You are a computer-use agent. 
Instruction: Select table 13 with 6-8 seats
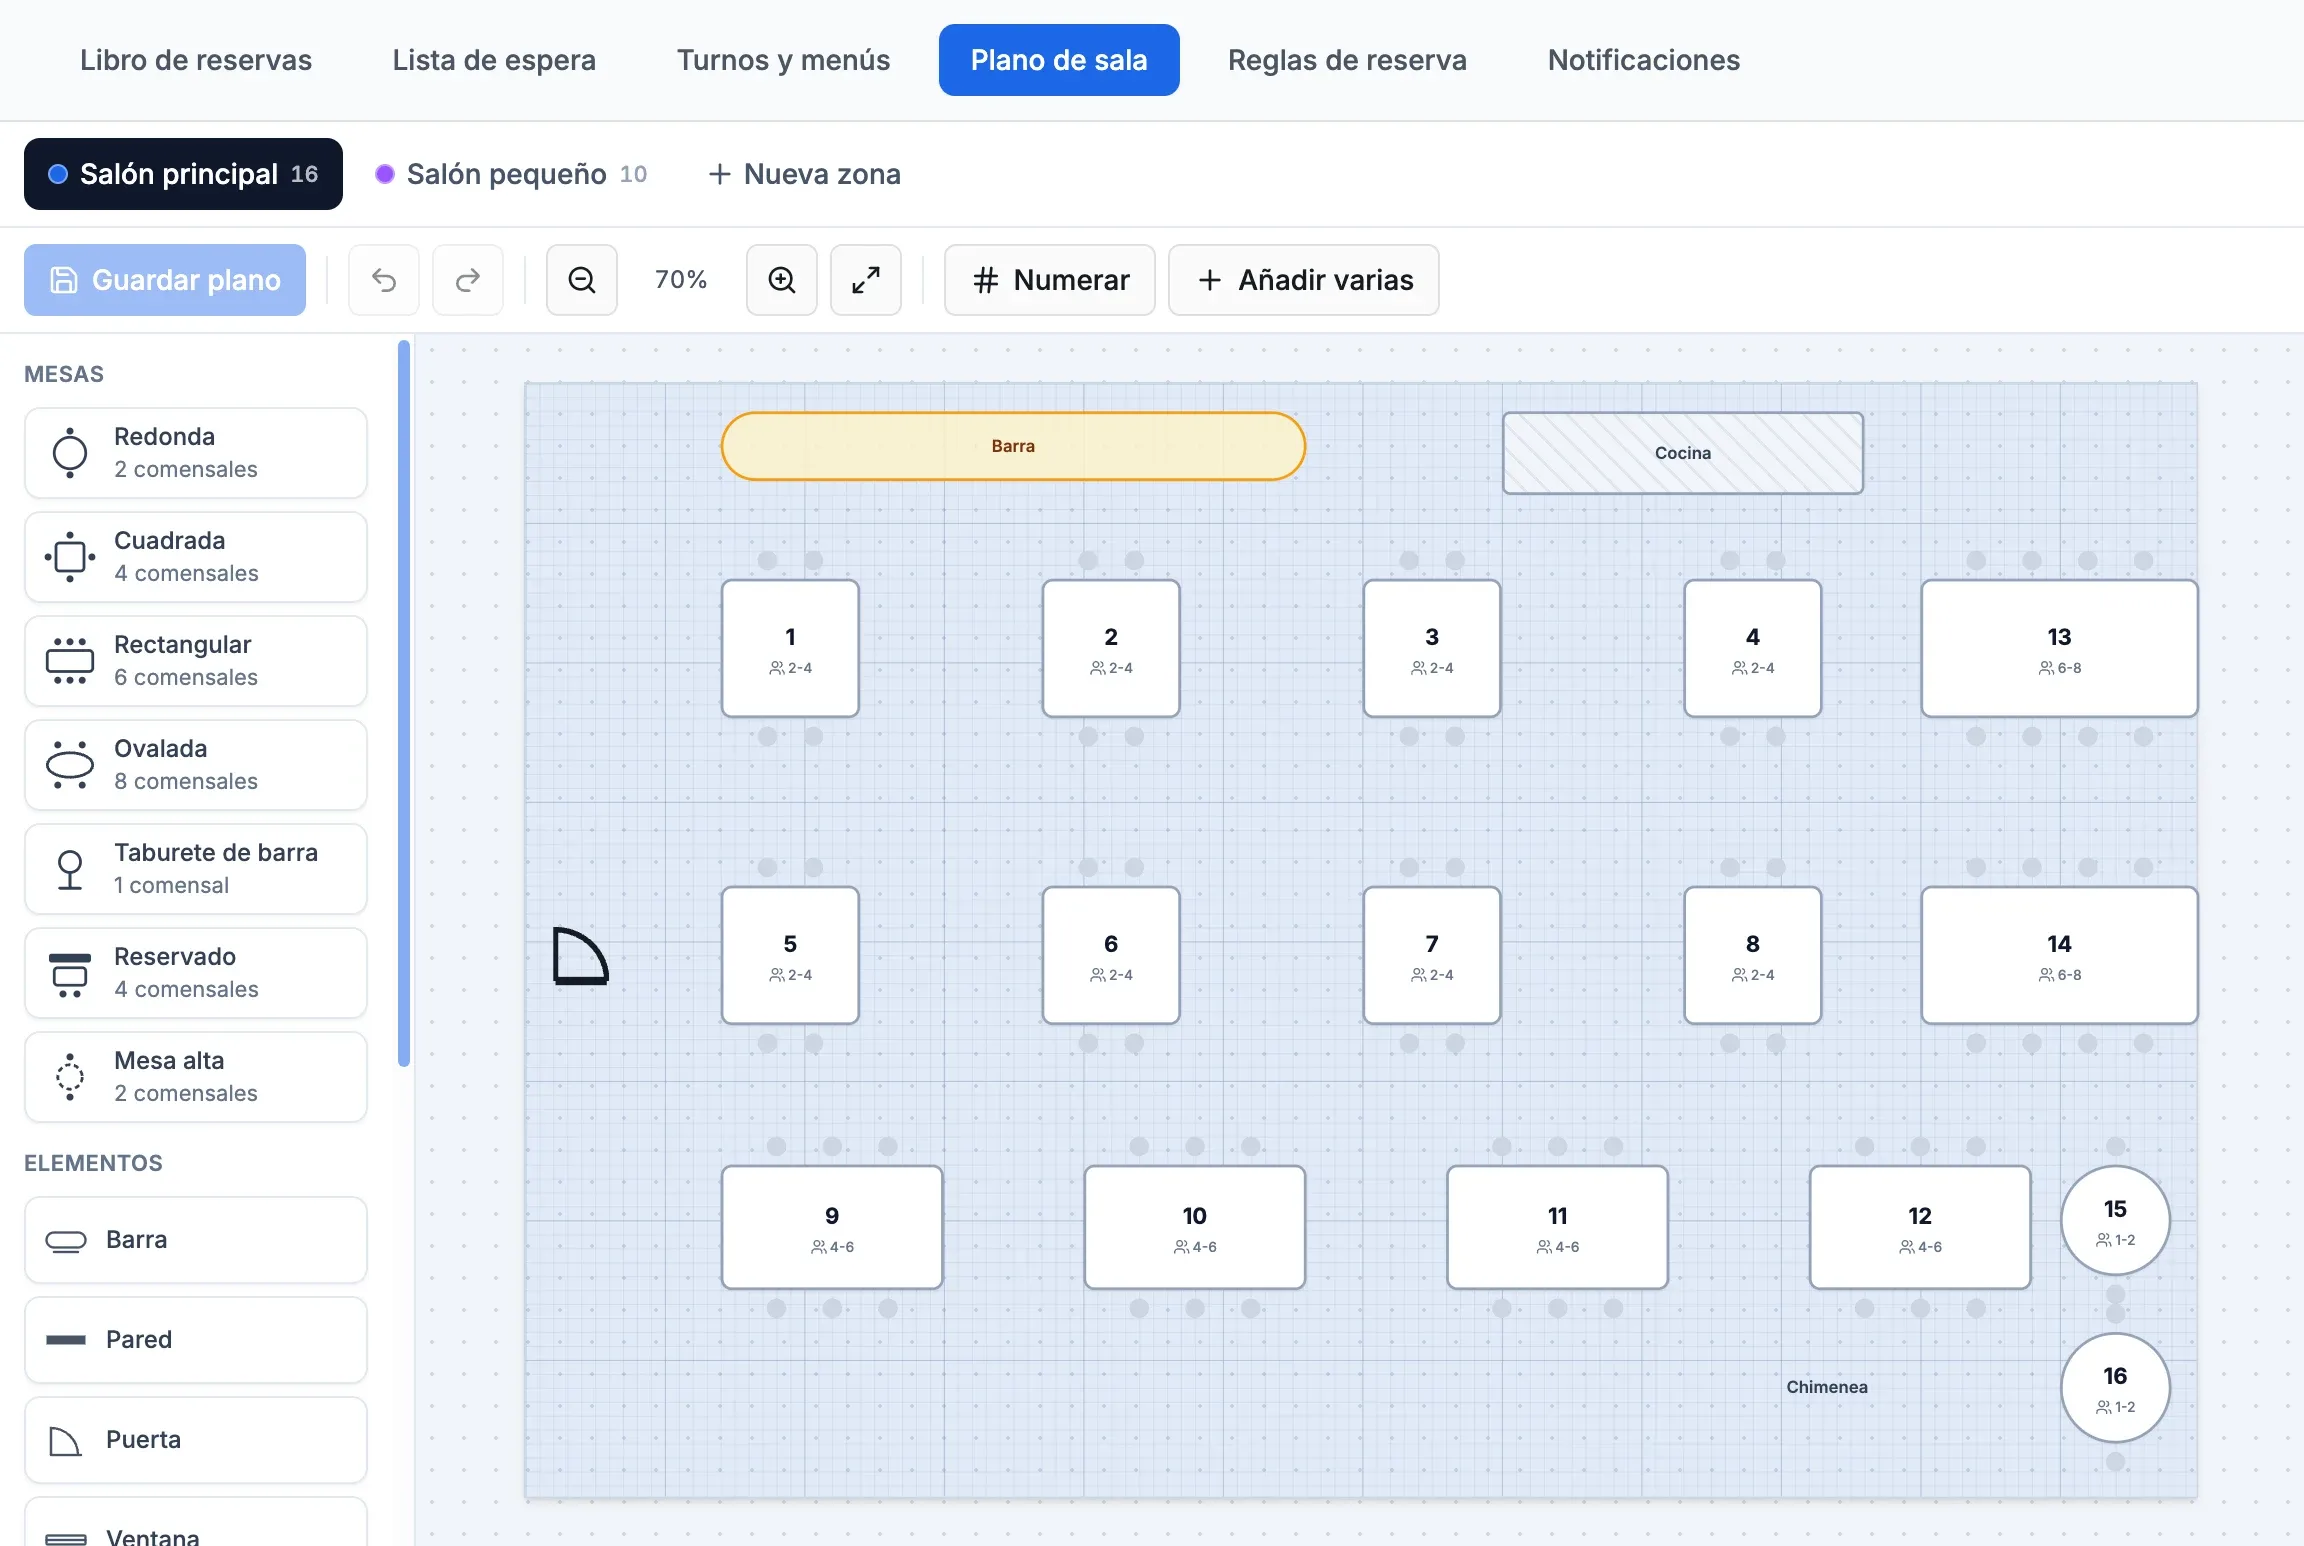2059,649
